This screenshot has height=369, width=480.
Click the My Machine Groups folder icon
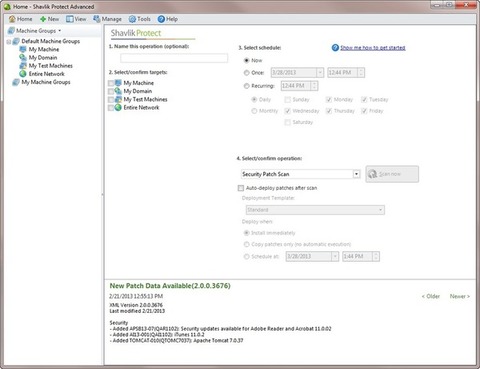click(16, 82)
